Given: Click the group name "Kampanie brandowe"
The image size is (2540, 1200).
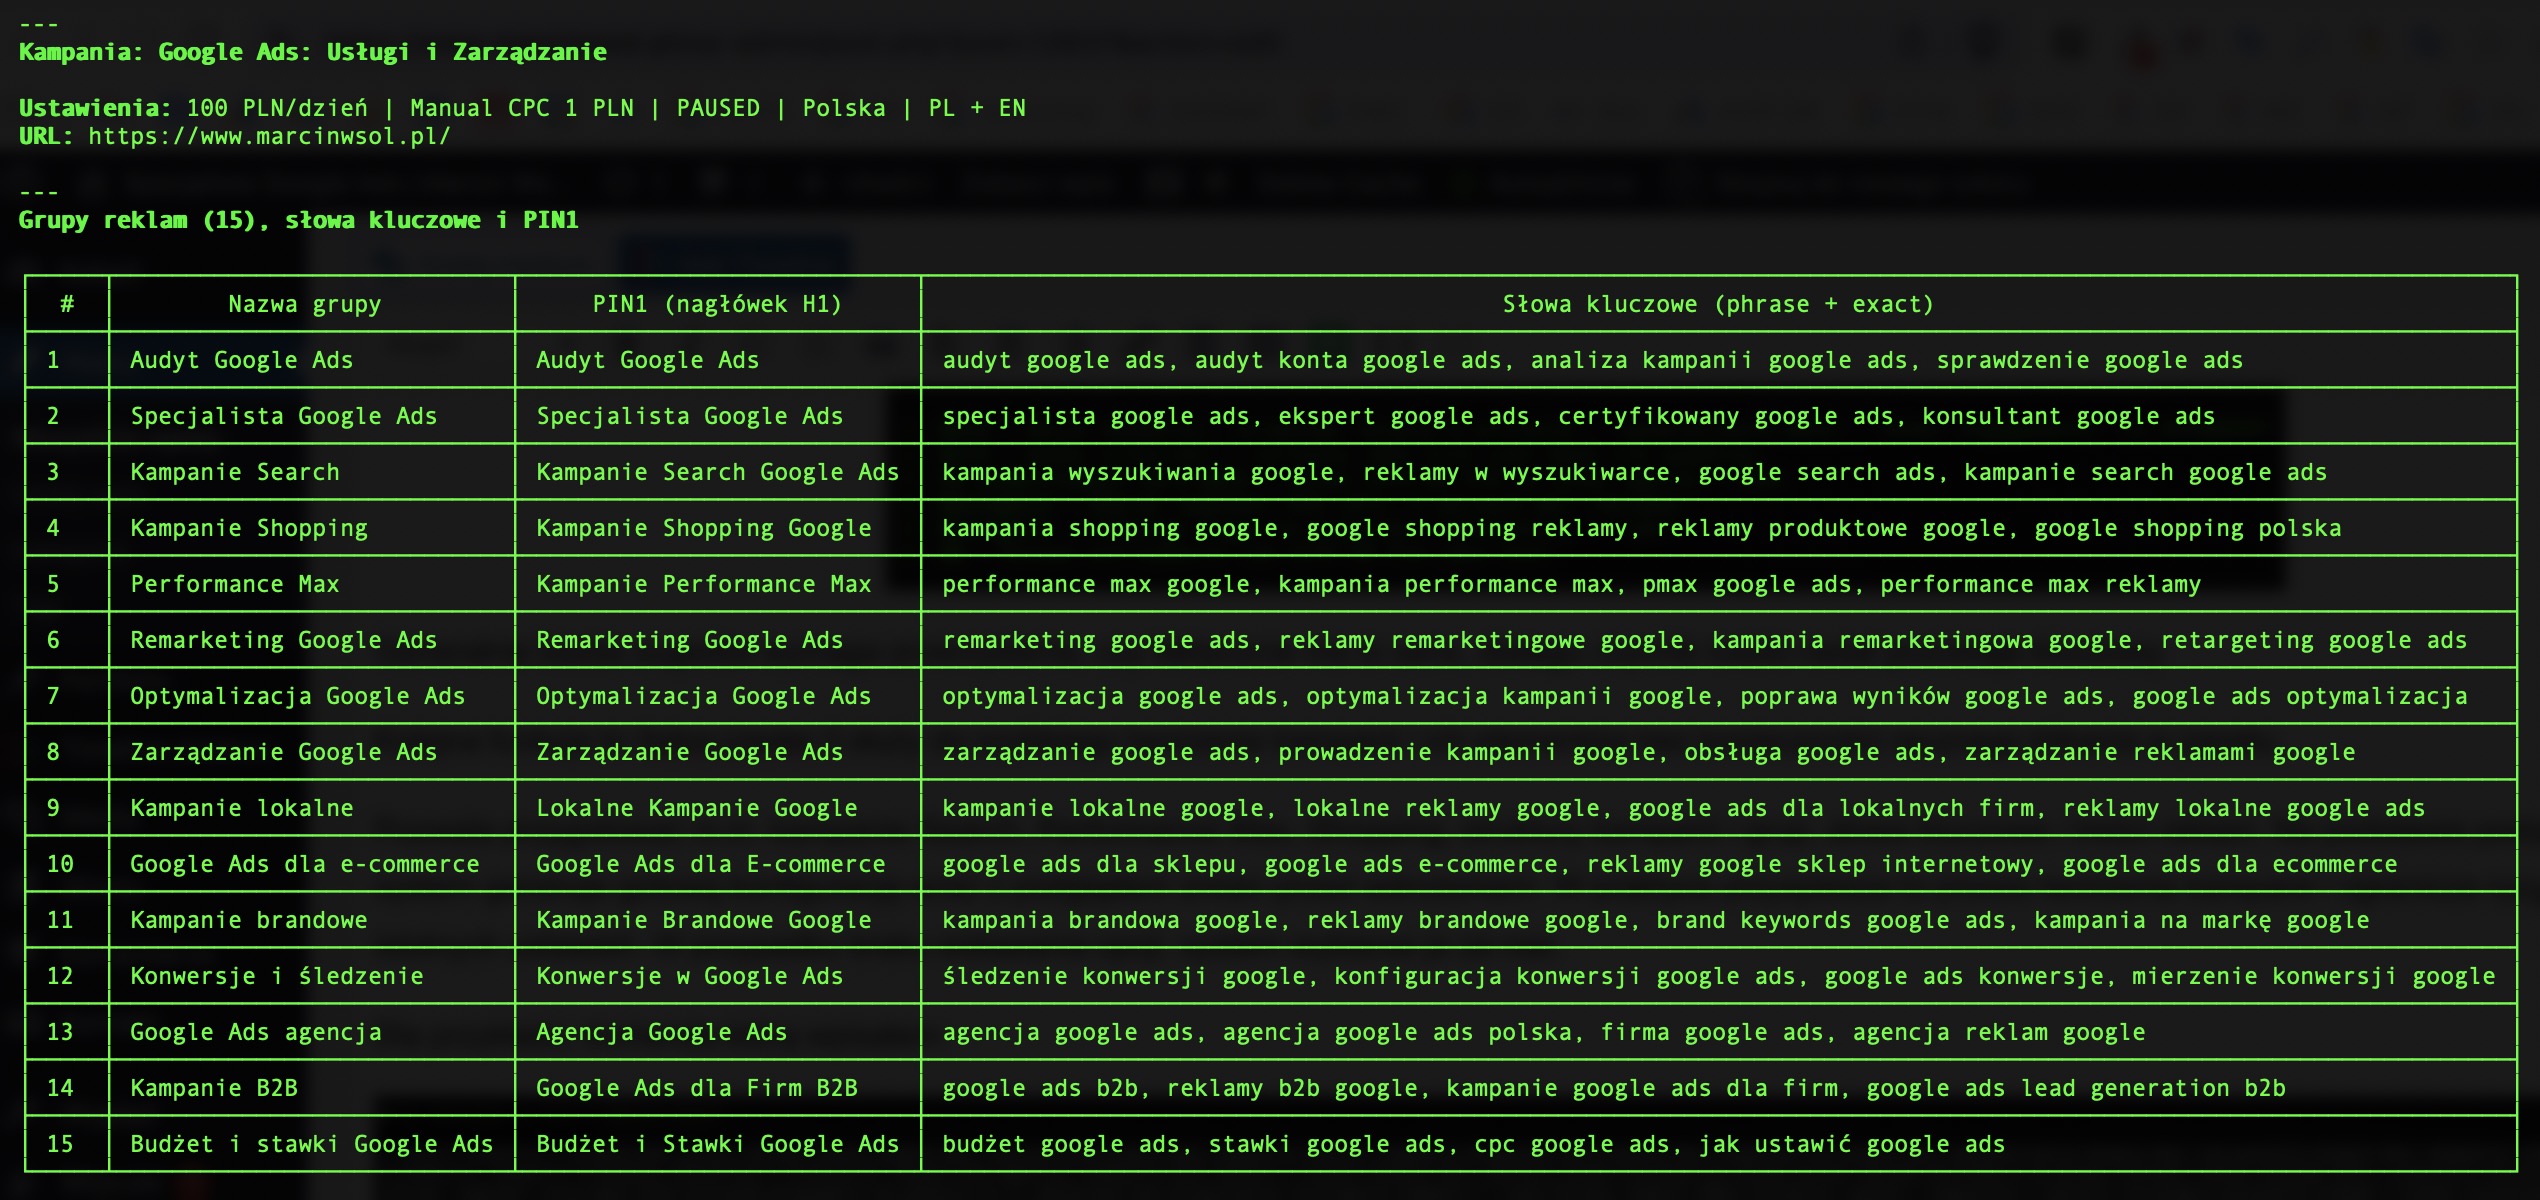Looking at the screenshot, I should 249,920.
